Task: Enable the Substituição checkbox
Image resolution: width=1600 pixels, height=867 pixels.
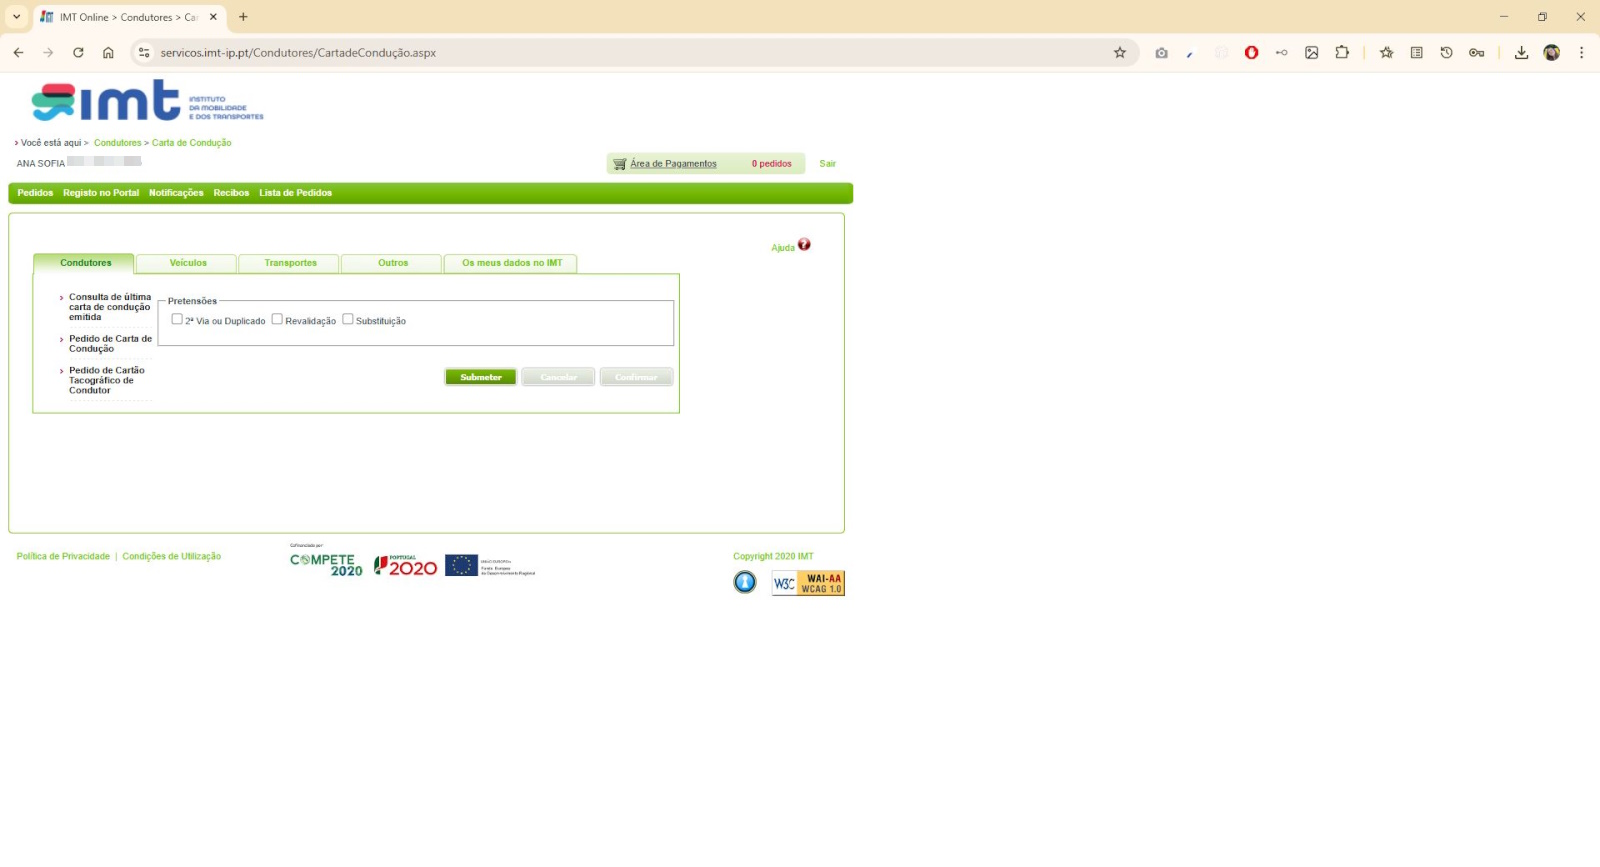Action: tap(348, 319)
